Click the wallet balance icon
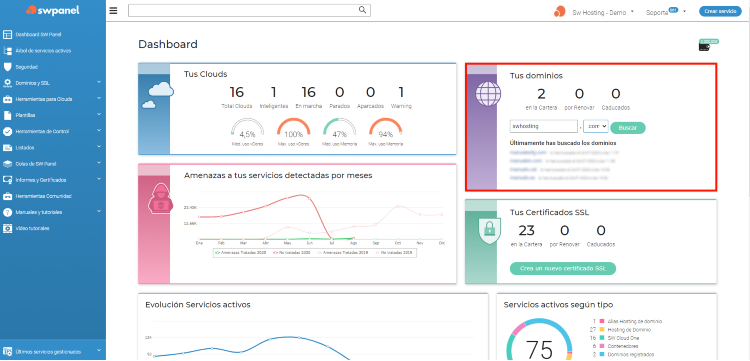Viewport: 750px width, 361px height. [x=705, y=47]
